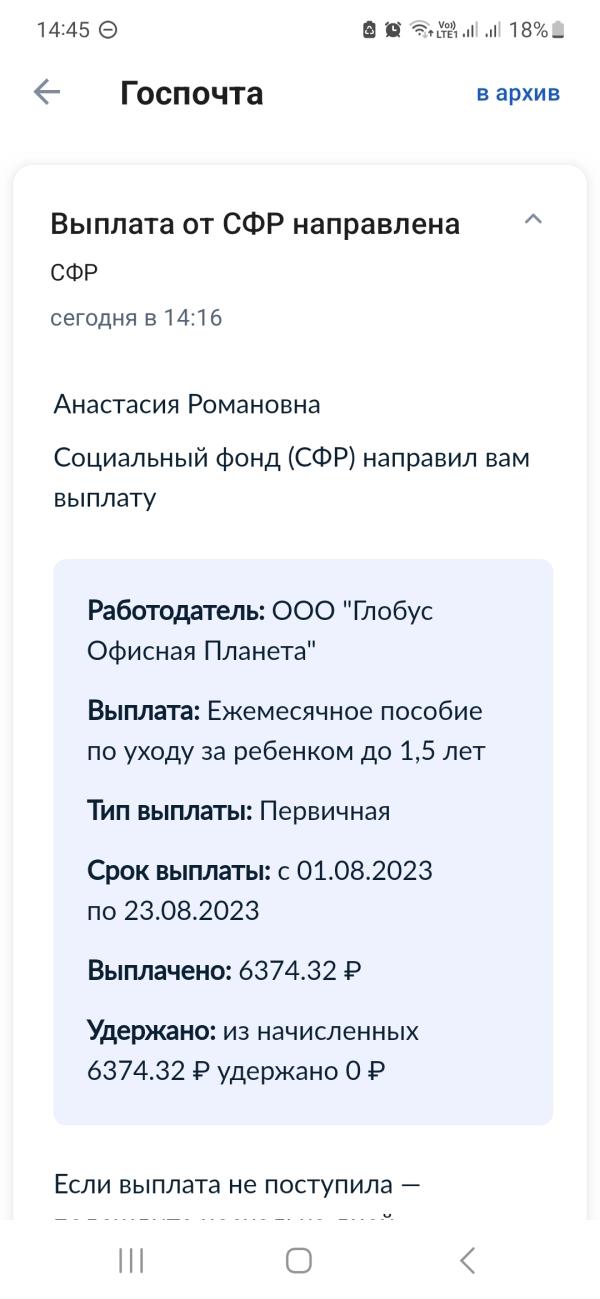Tap the 'Удержано' withheld amount line
Image resolution: width=600 pixels, height=1299 pixels.
[253, 1050]
